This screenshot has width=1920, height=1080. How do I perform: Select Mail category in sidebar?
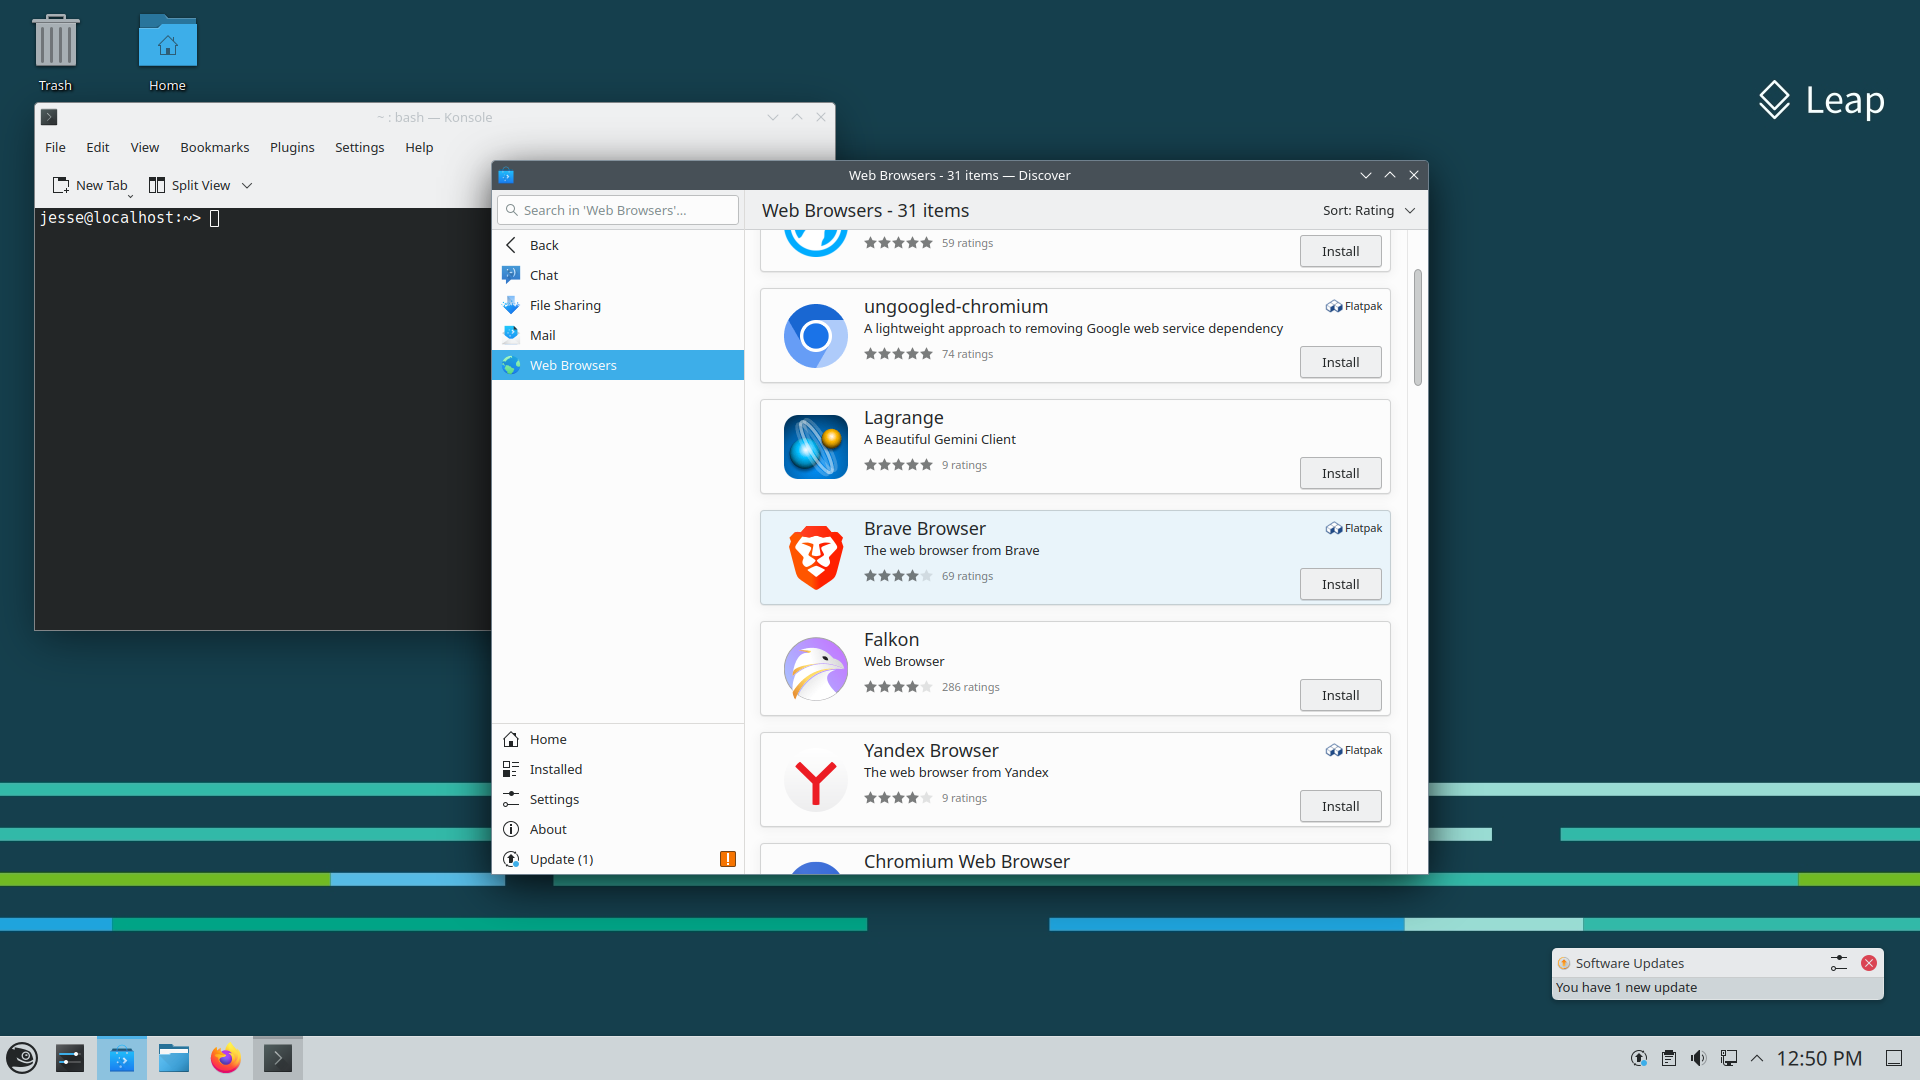(x=618, y=335)
